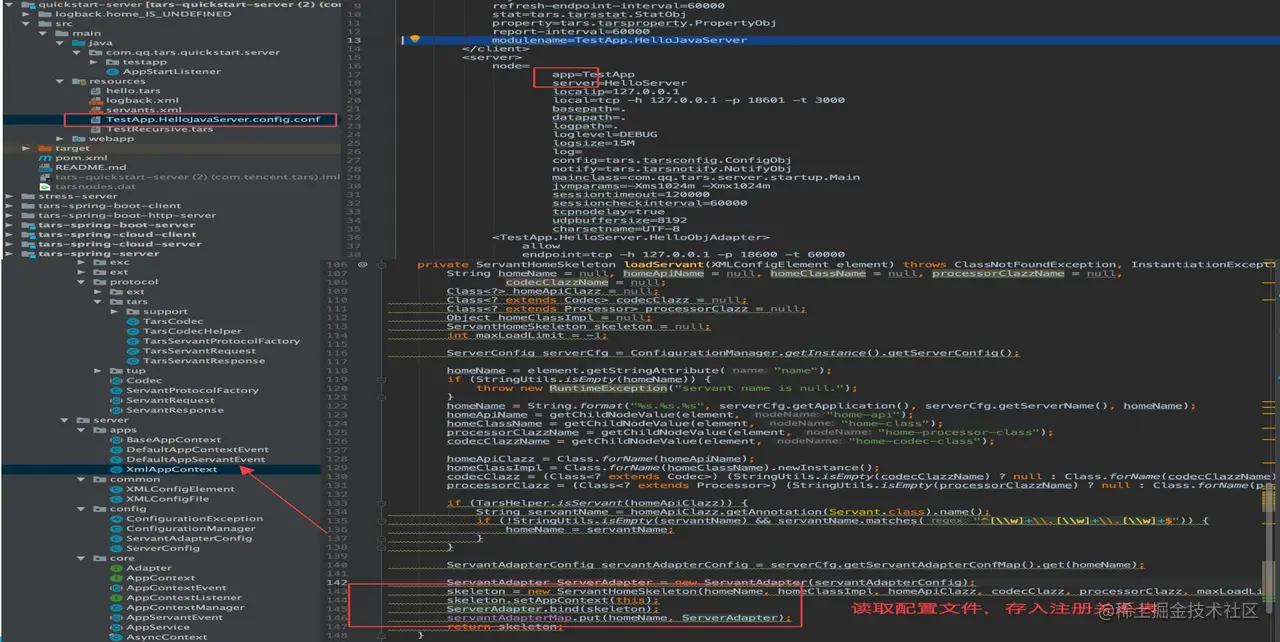Click the BaseAppContext class icon

[x=117, y=440]
